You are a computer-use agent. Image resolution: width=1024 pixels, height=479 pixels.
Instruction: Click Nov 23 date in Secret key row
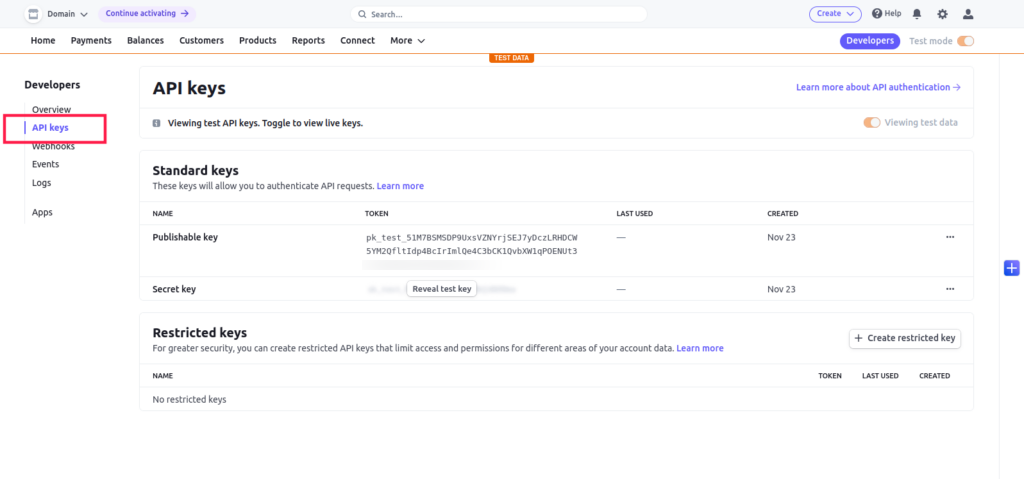(781, 289)
